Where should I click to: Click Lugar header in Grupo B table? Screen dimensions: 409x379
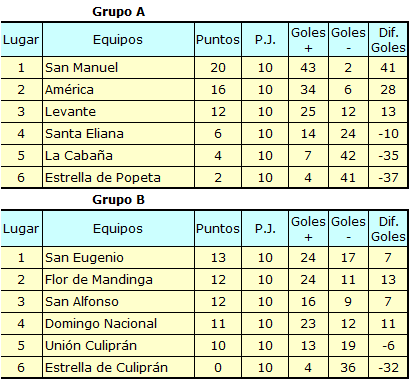21,229
